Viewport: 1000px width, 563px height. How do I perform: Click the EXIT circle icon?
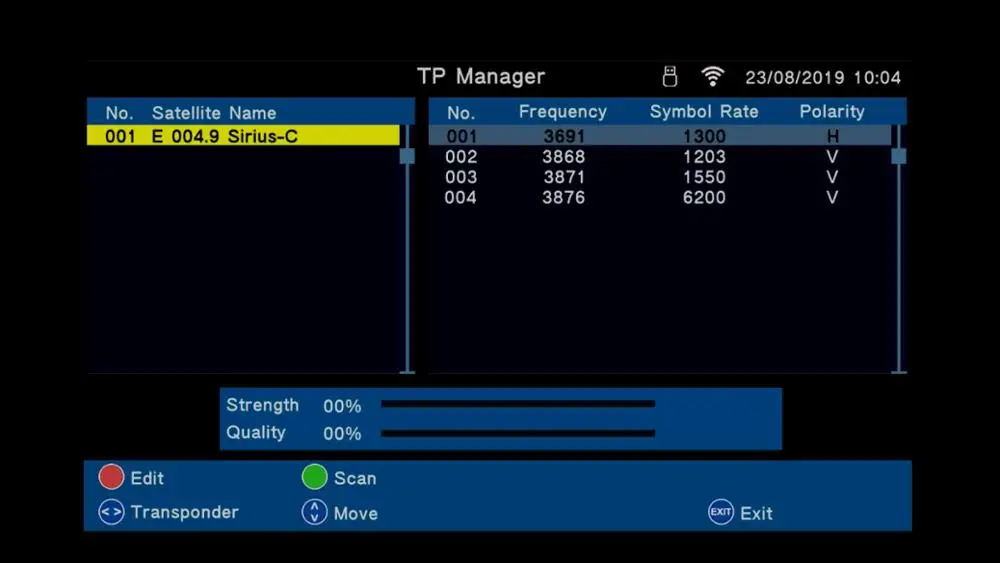pos(721,512)
